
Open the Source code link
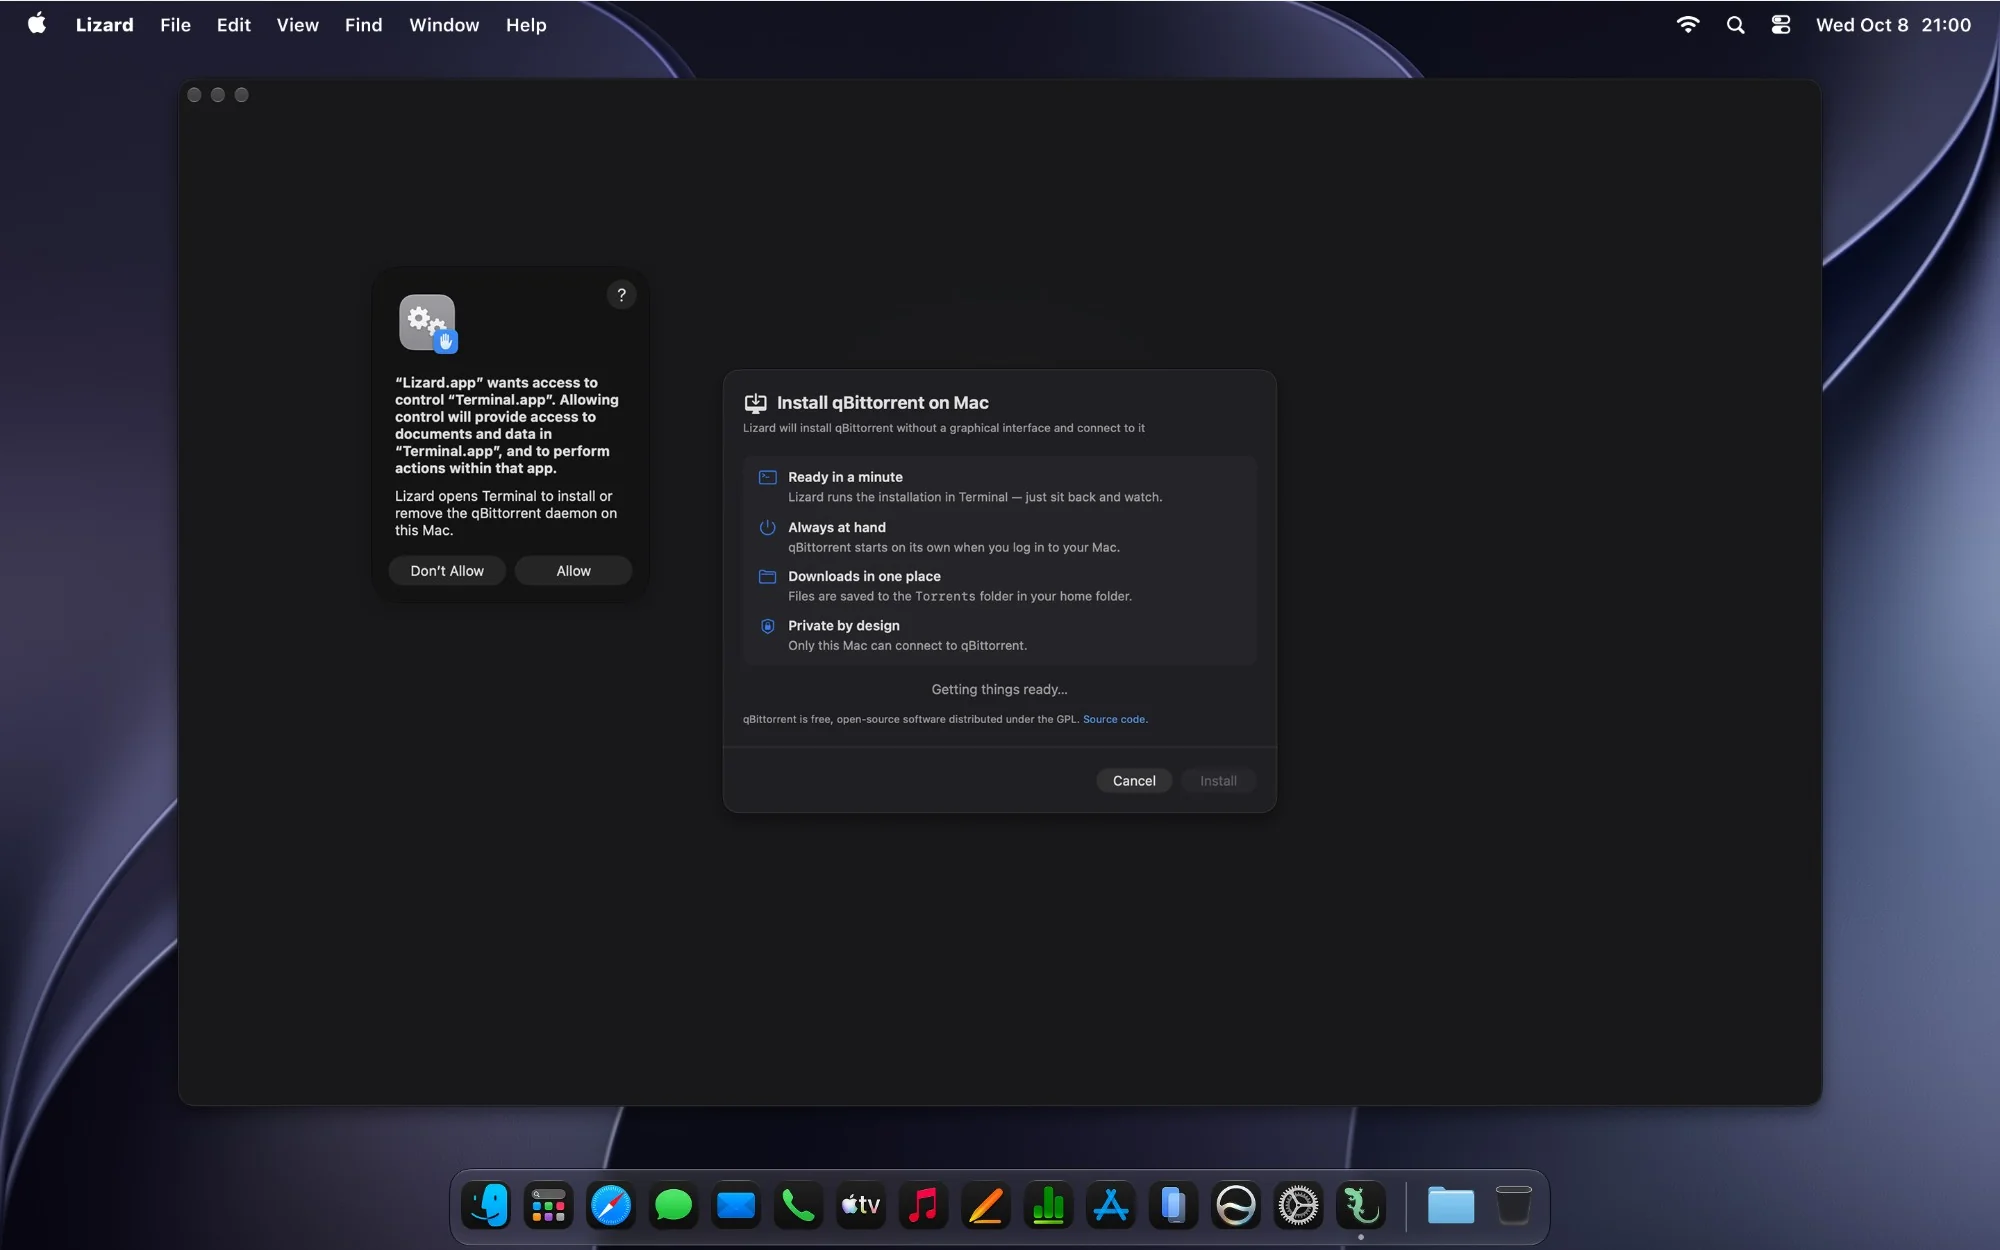point(1114,719)
